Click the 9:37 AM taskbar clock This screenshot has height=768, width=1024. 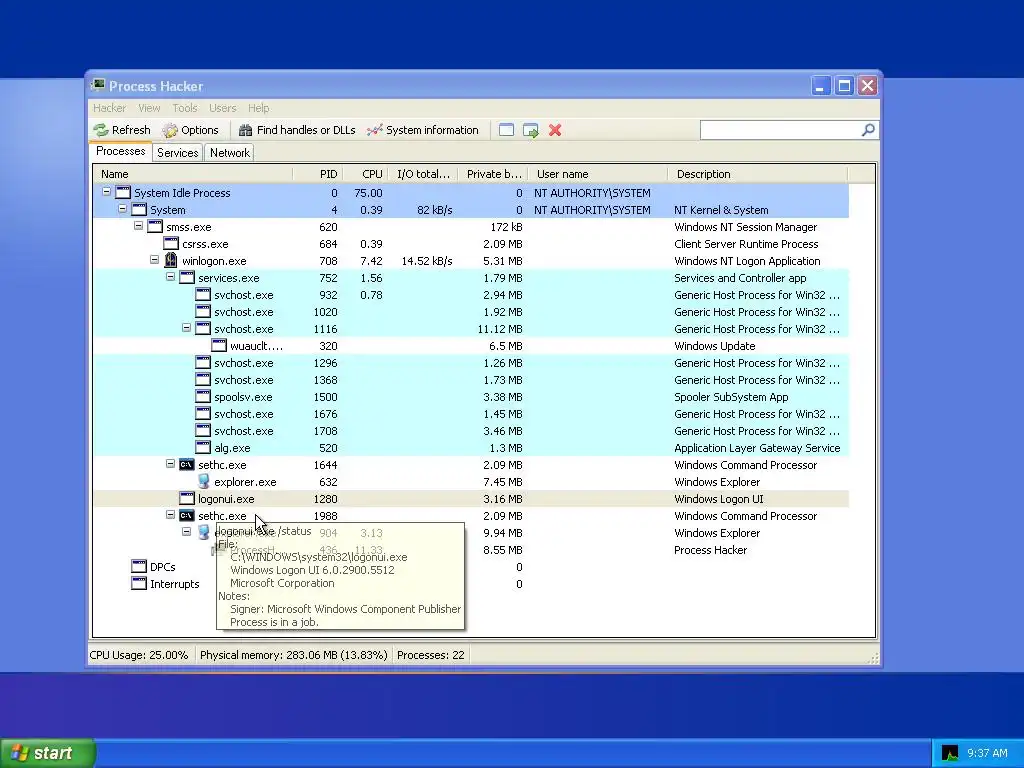(x=987, y=753)
